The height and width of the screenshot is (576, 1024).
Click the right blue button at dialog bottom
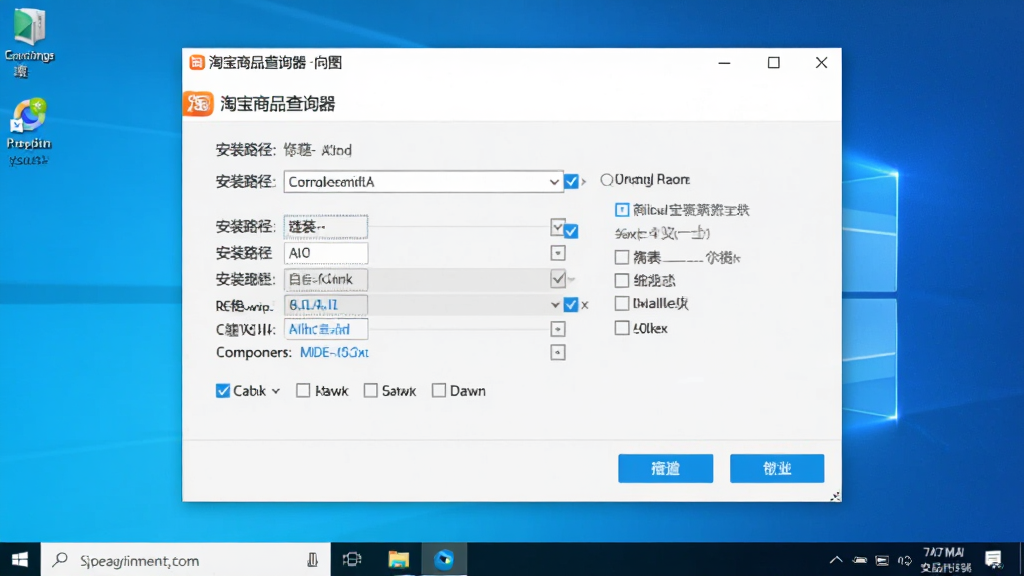coord(777,468)
